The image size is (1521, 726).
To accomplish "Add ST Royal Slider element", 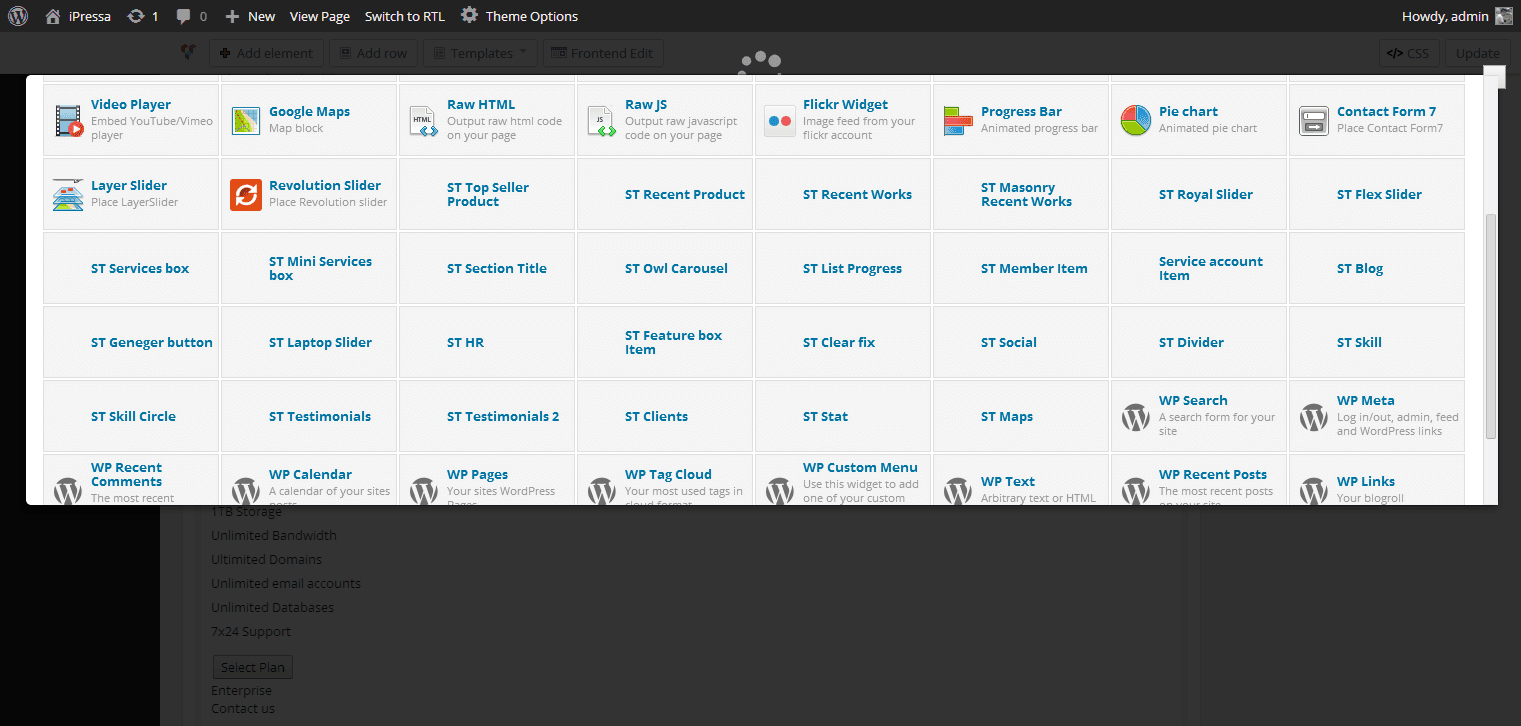I will 1199,195.
